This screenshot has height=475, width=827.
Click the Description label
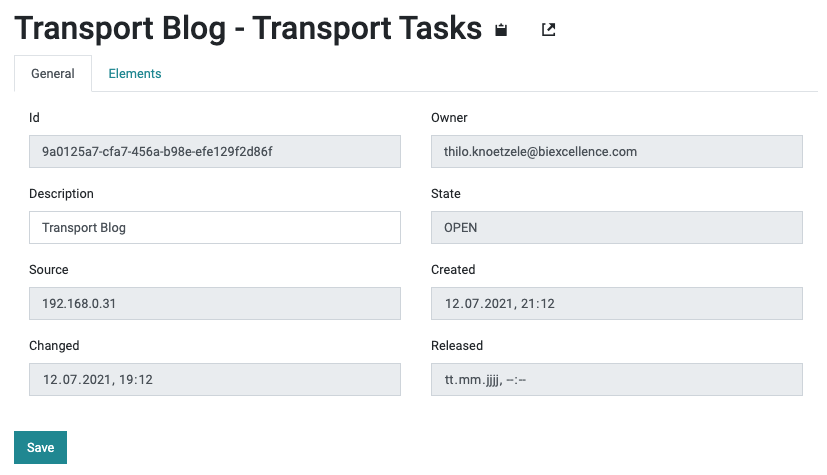point(61,194)
